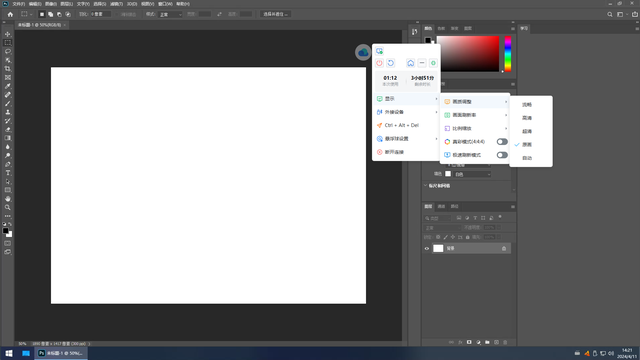The height and width of the screenshot is (360, 640).
Task: Click the Home icon in the options bar
Action: click(10, 14)
